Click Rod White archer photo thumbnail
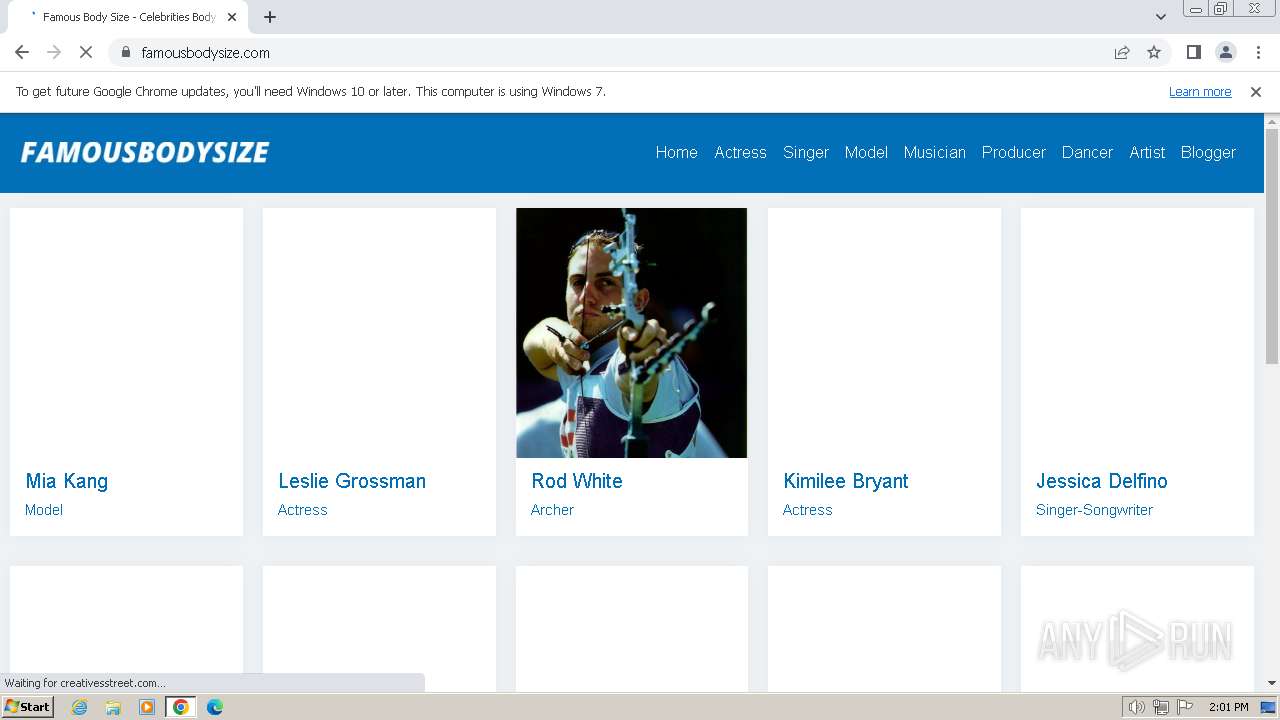The height and width of the screenshot is (720, 1280). 631,333
